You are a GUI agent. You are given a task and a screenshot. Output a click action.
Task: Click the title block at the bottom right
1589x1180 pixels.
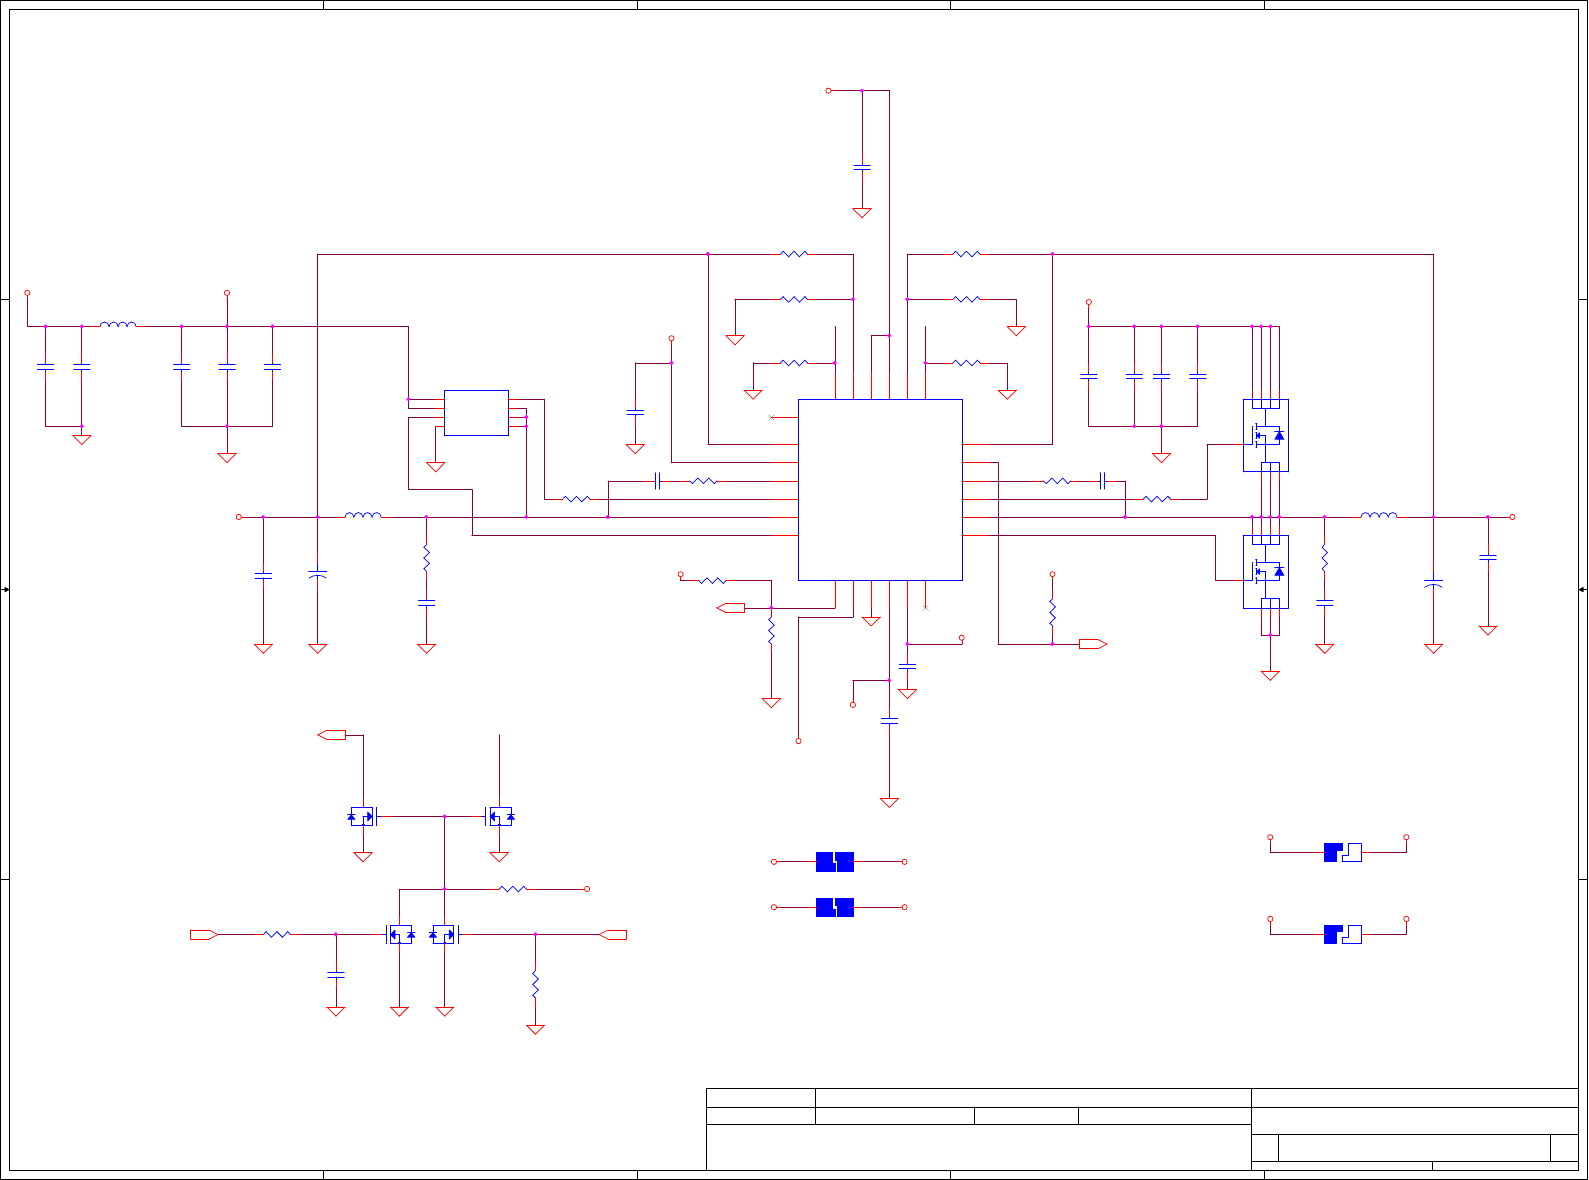coord(1142,1129)
